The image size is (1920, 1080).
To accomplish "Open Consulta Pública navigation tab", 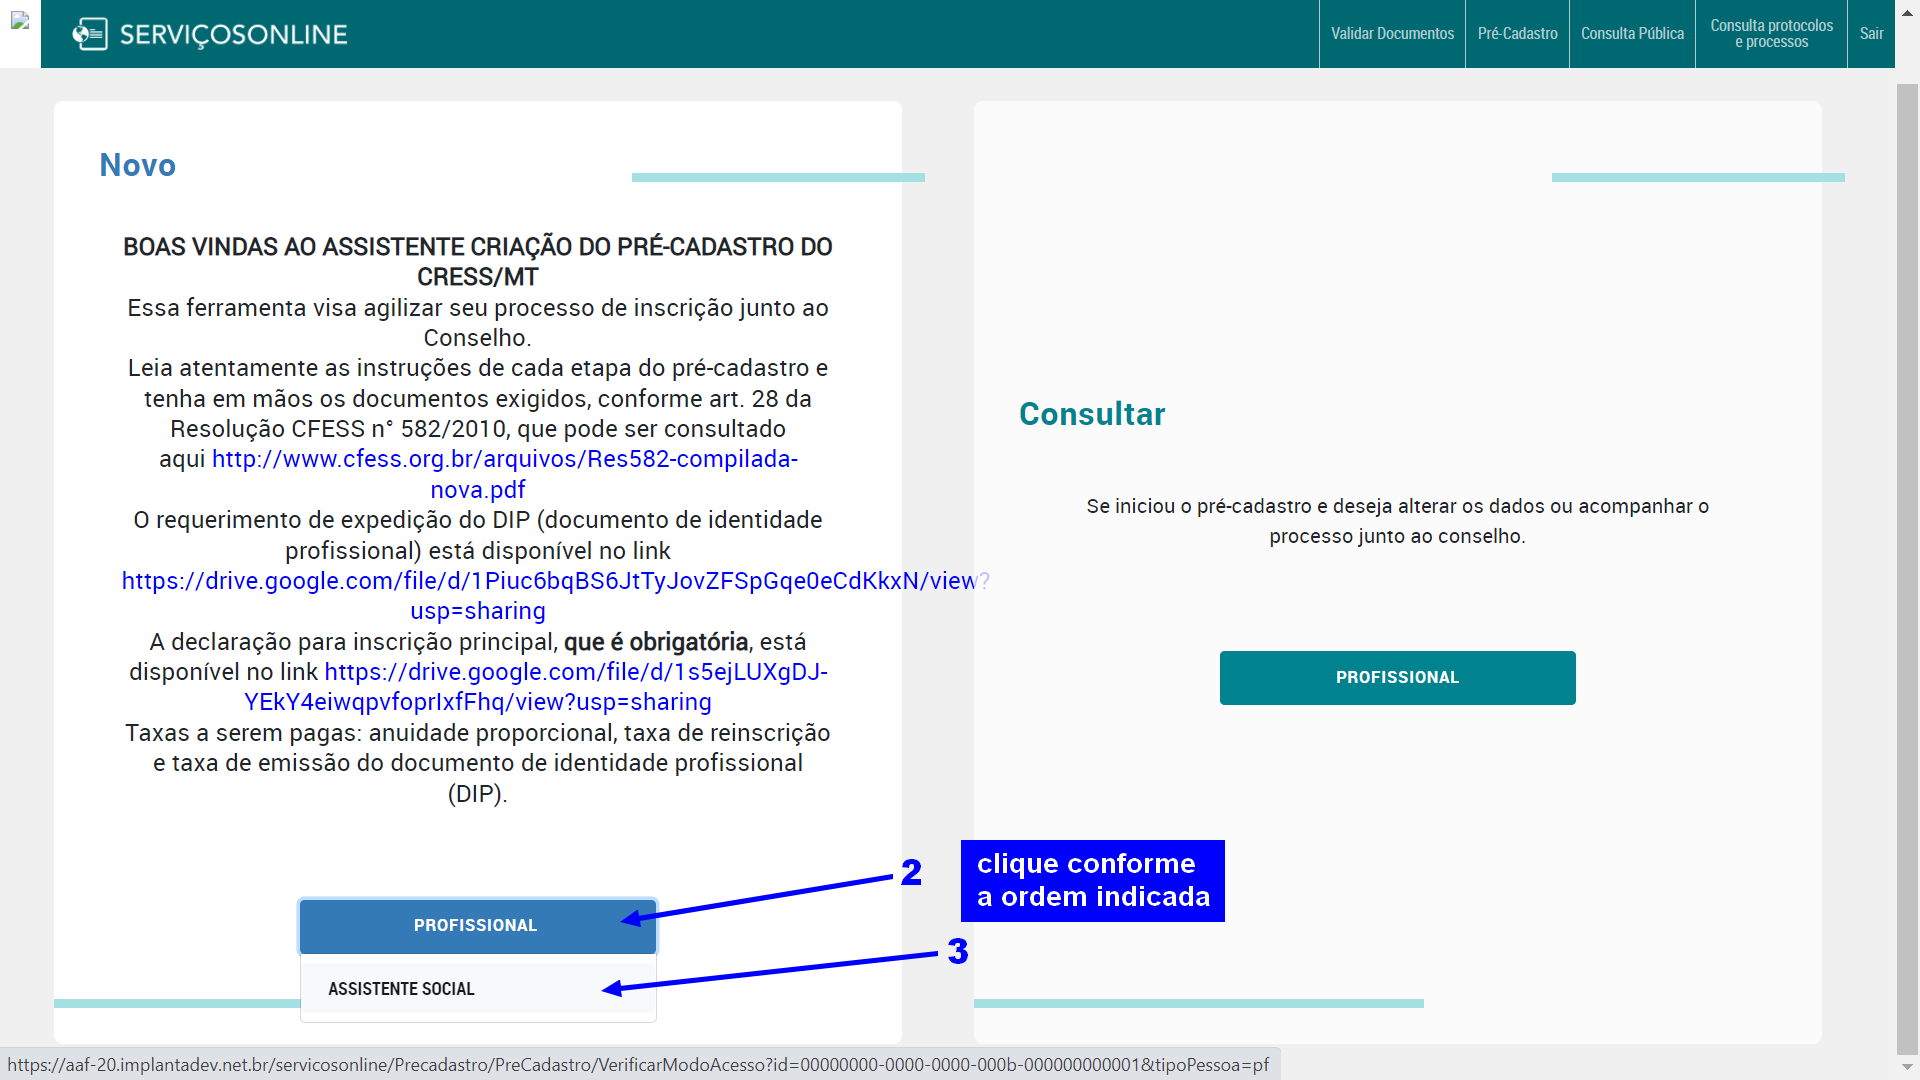I will pos(1634,33).
